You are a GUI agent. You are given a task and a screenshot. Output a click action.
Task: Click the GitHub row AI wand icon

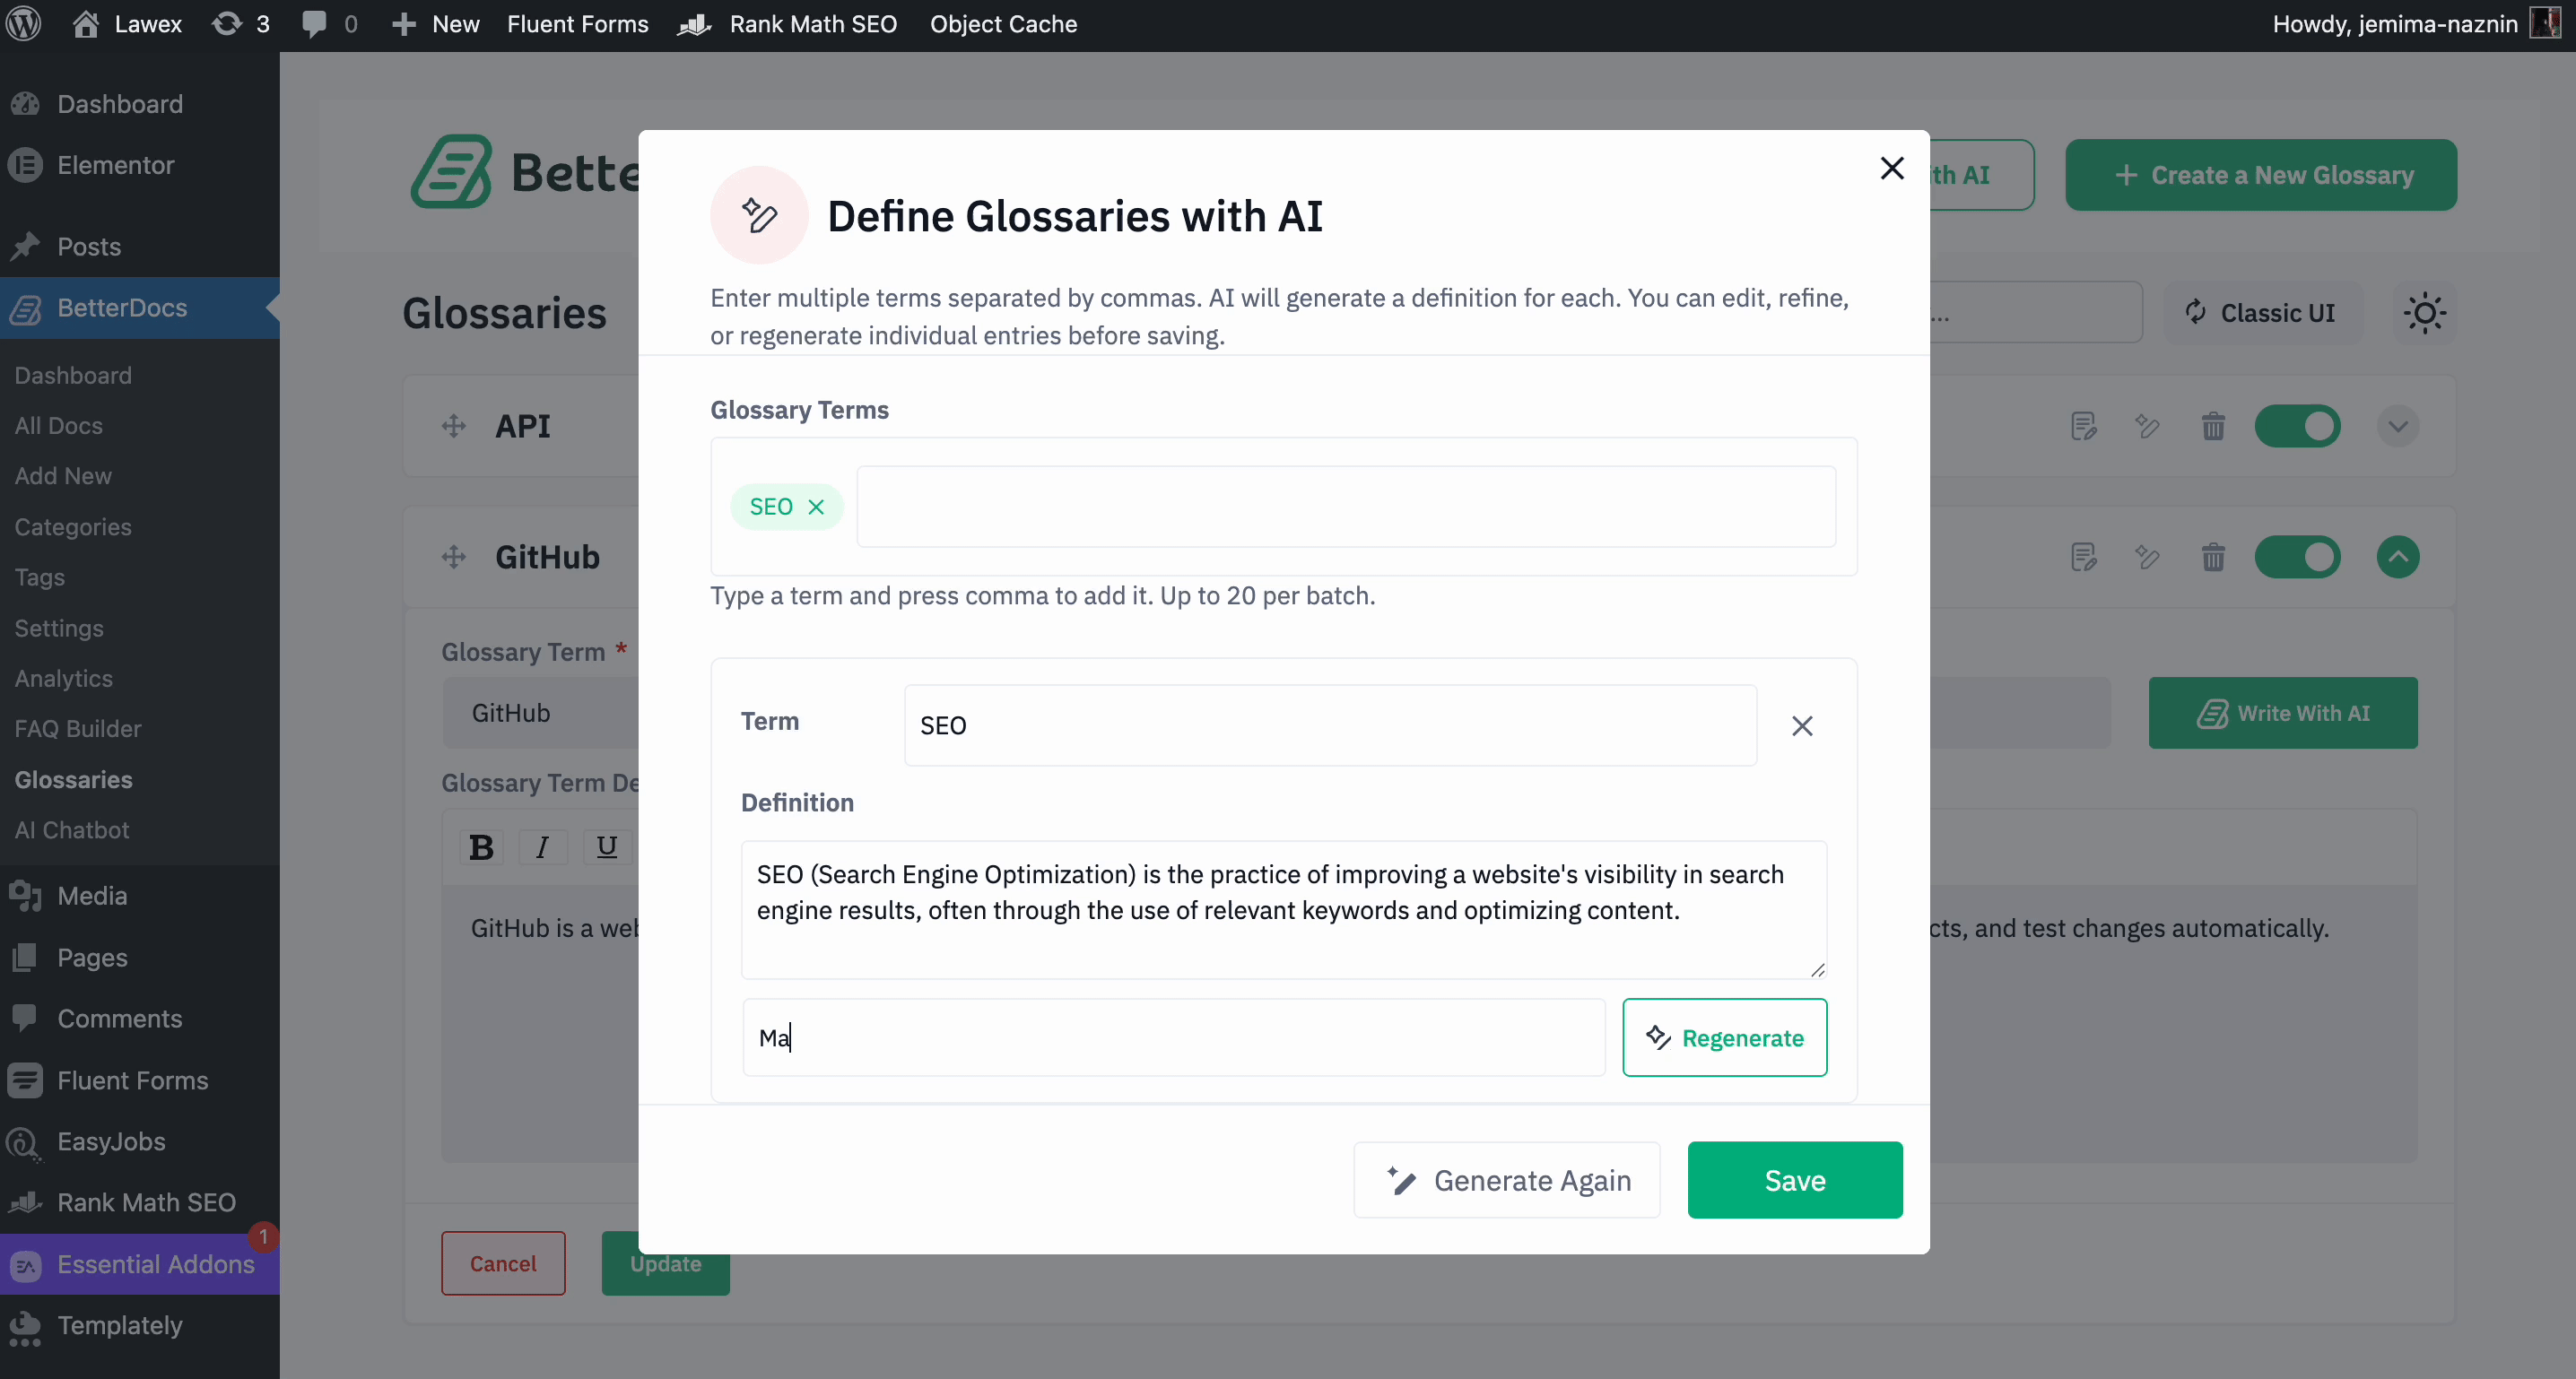(x=2147, y=557)
